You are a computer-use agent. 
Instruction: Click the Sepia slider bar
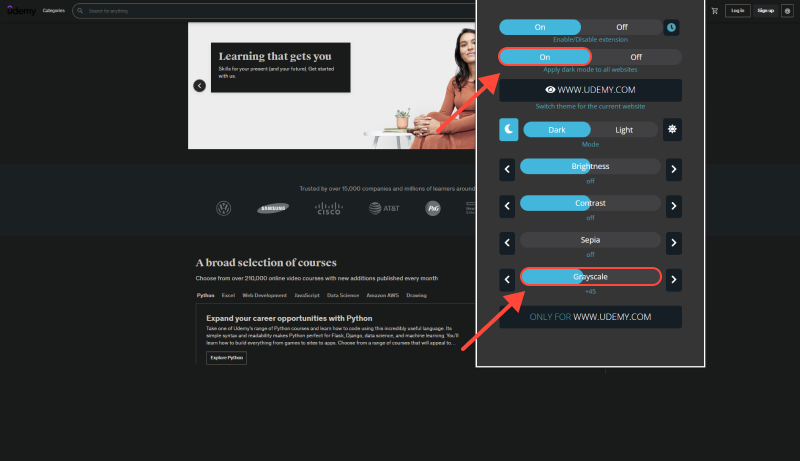click(x=590, y=240)
